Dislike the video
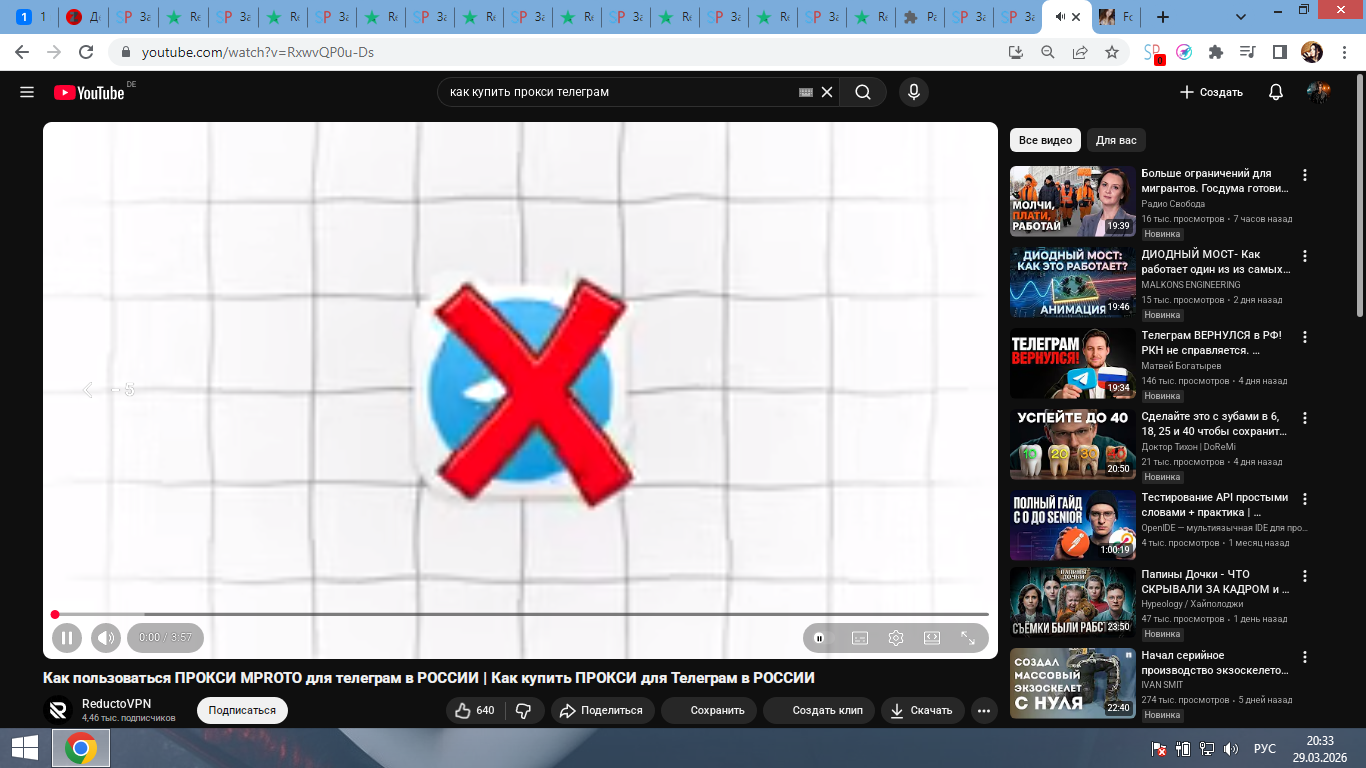 tap(524, 711)
